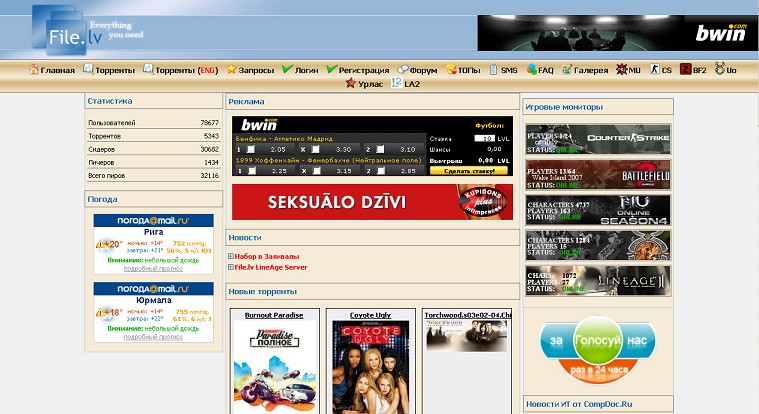Image resolution: width=759 pixels, height=414 pixels.
Task: Open the FAQ menu link
Action: [x=546, y=70]
